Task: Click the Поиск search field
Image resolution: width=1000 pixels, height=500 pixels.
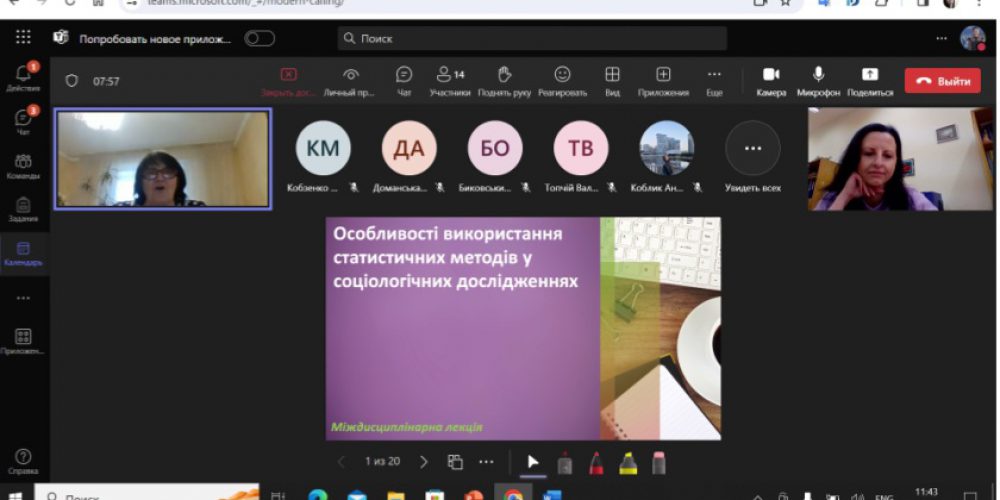Action: click(532, 39)
